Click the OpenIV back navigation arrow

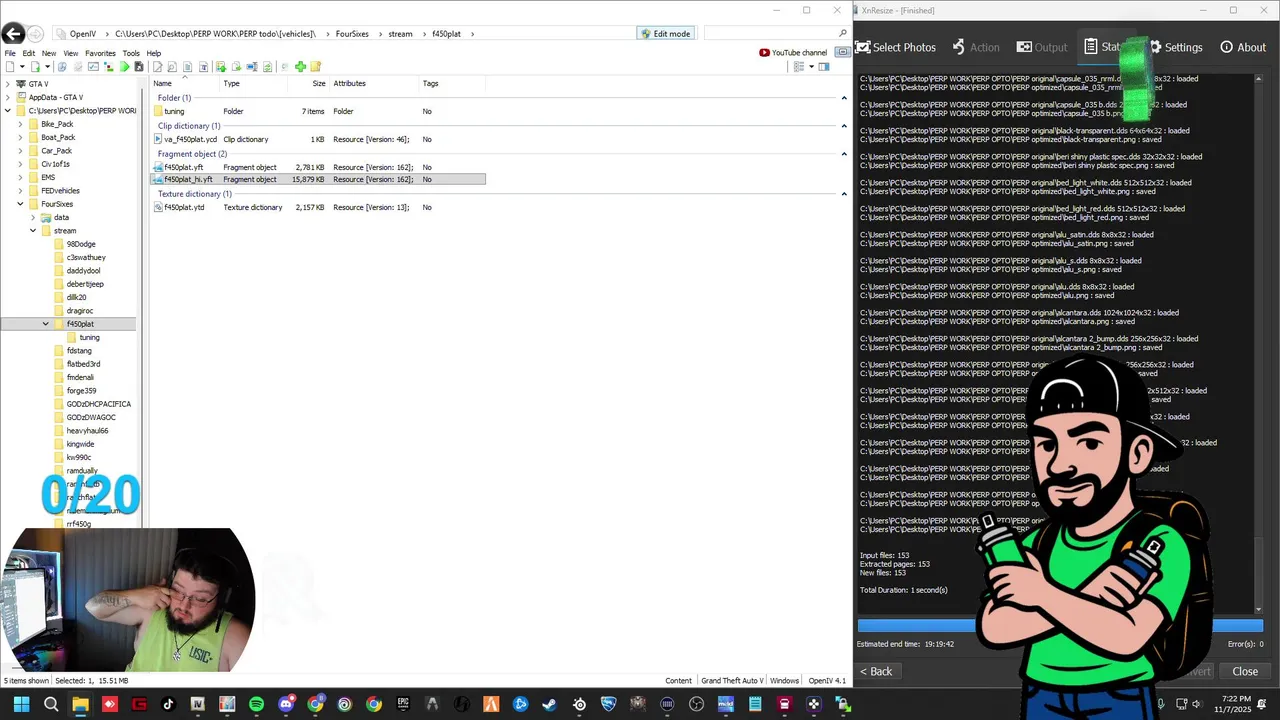tap(13, 34)
